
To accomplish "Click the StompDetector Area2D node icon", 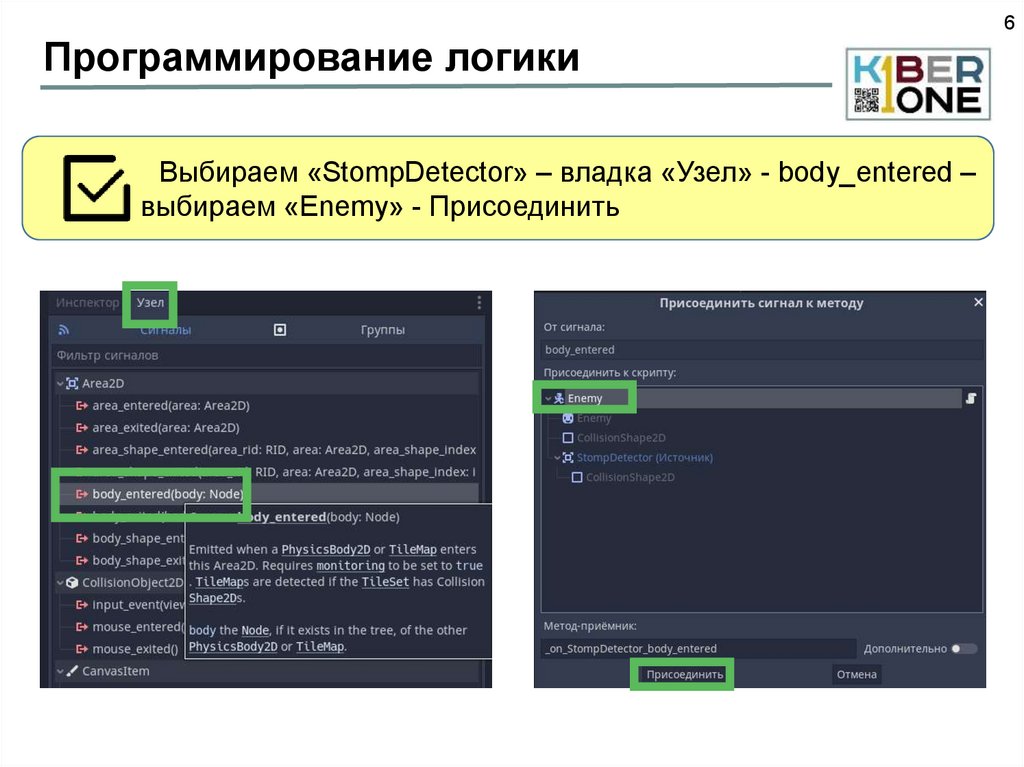I will coord(568,458).
